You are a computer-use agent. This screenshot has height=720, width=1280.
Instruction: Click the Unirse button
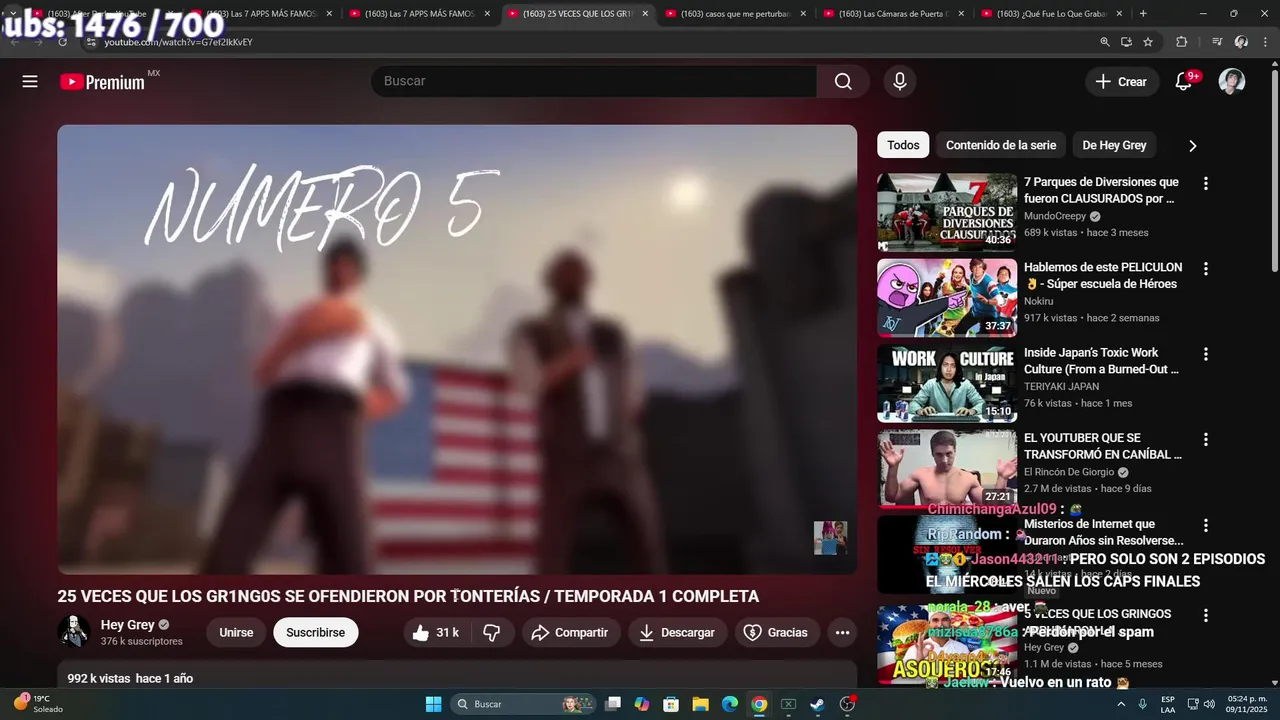236,632
